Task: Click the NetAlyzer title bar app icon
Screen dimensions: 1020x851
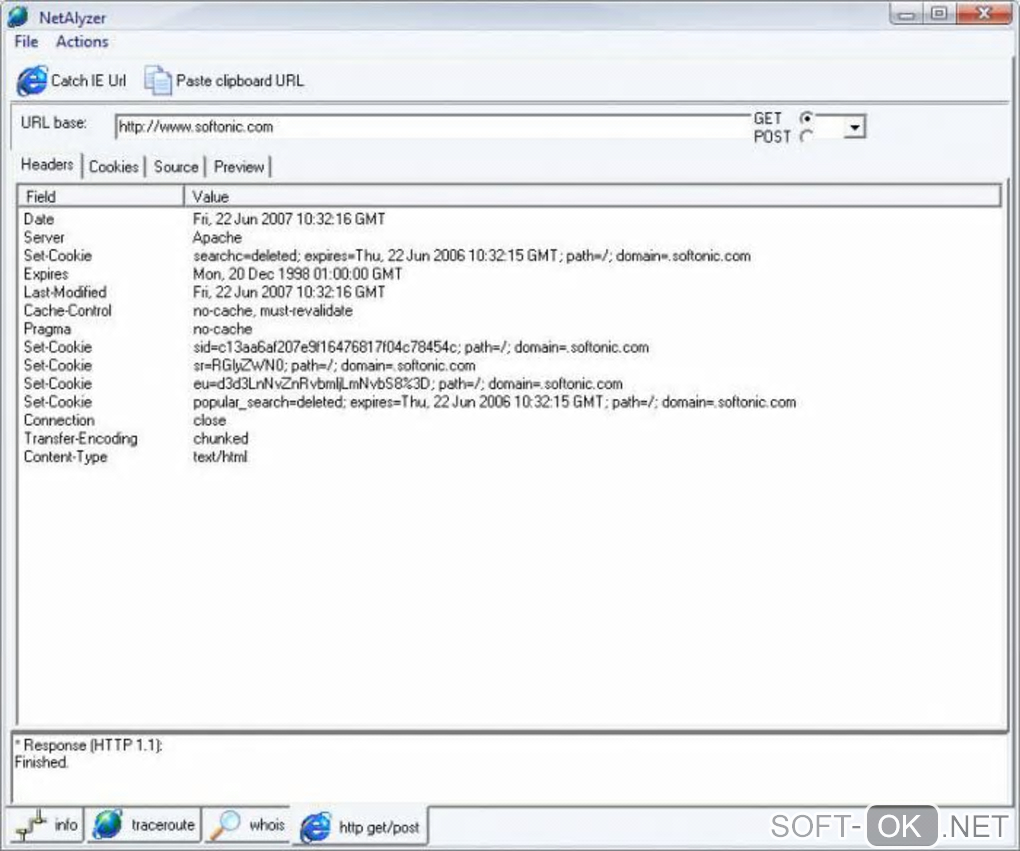Action: click(x=18, y=16)
